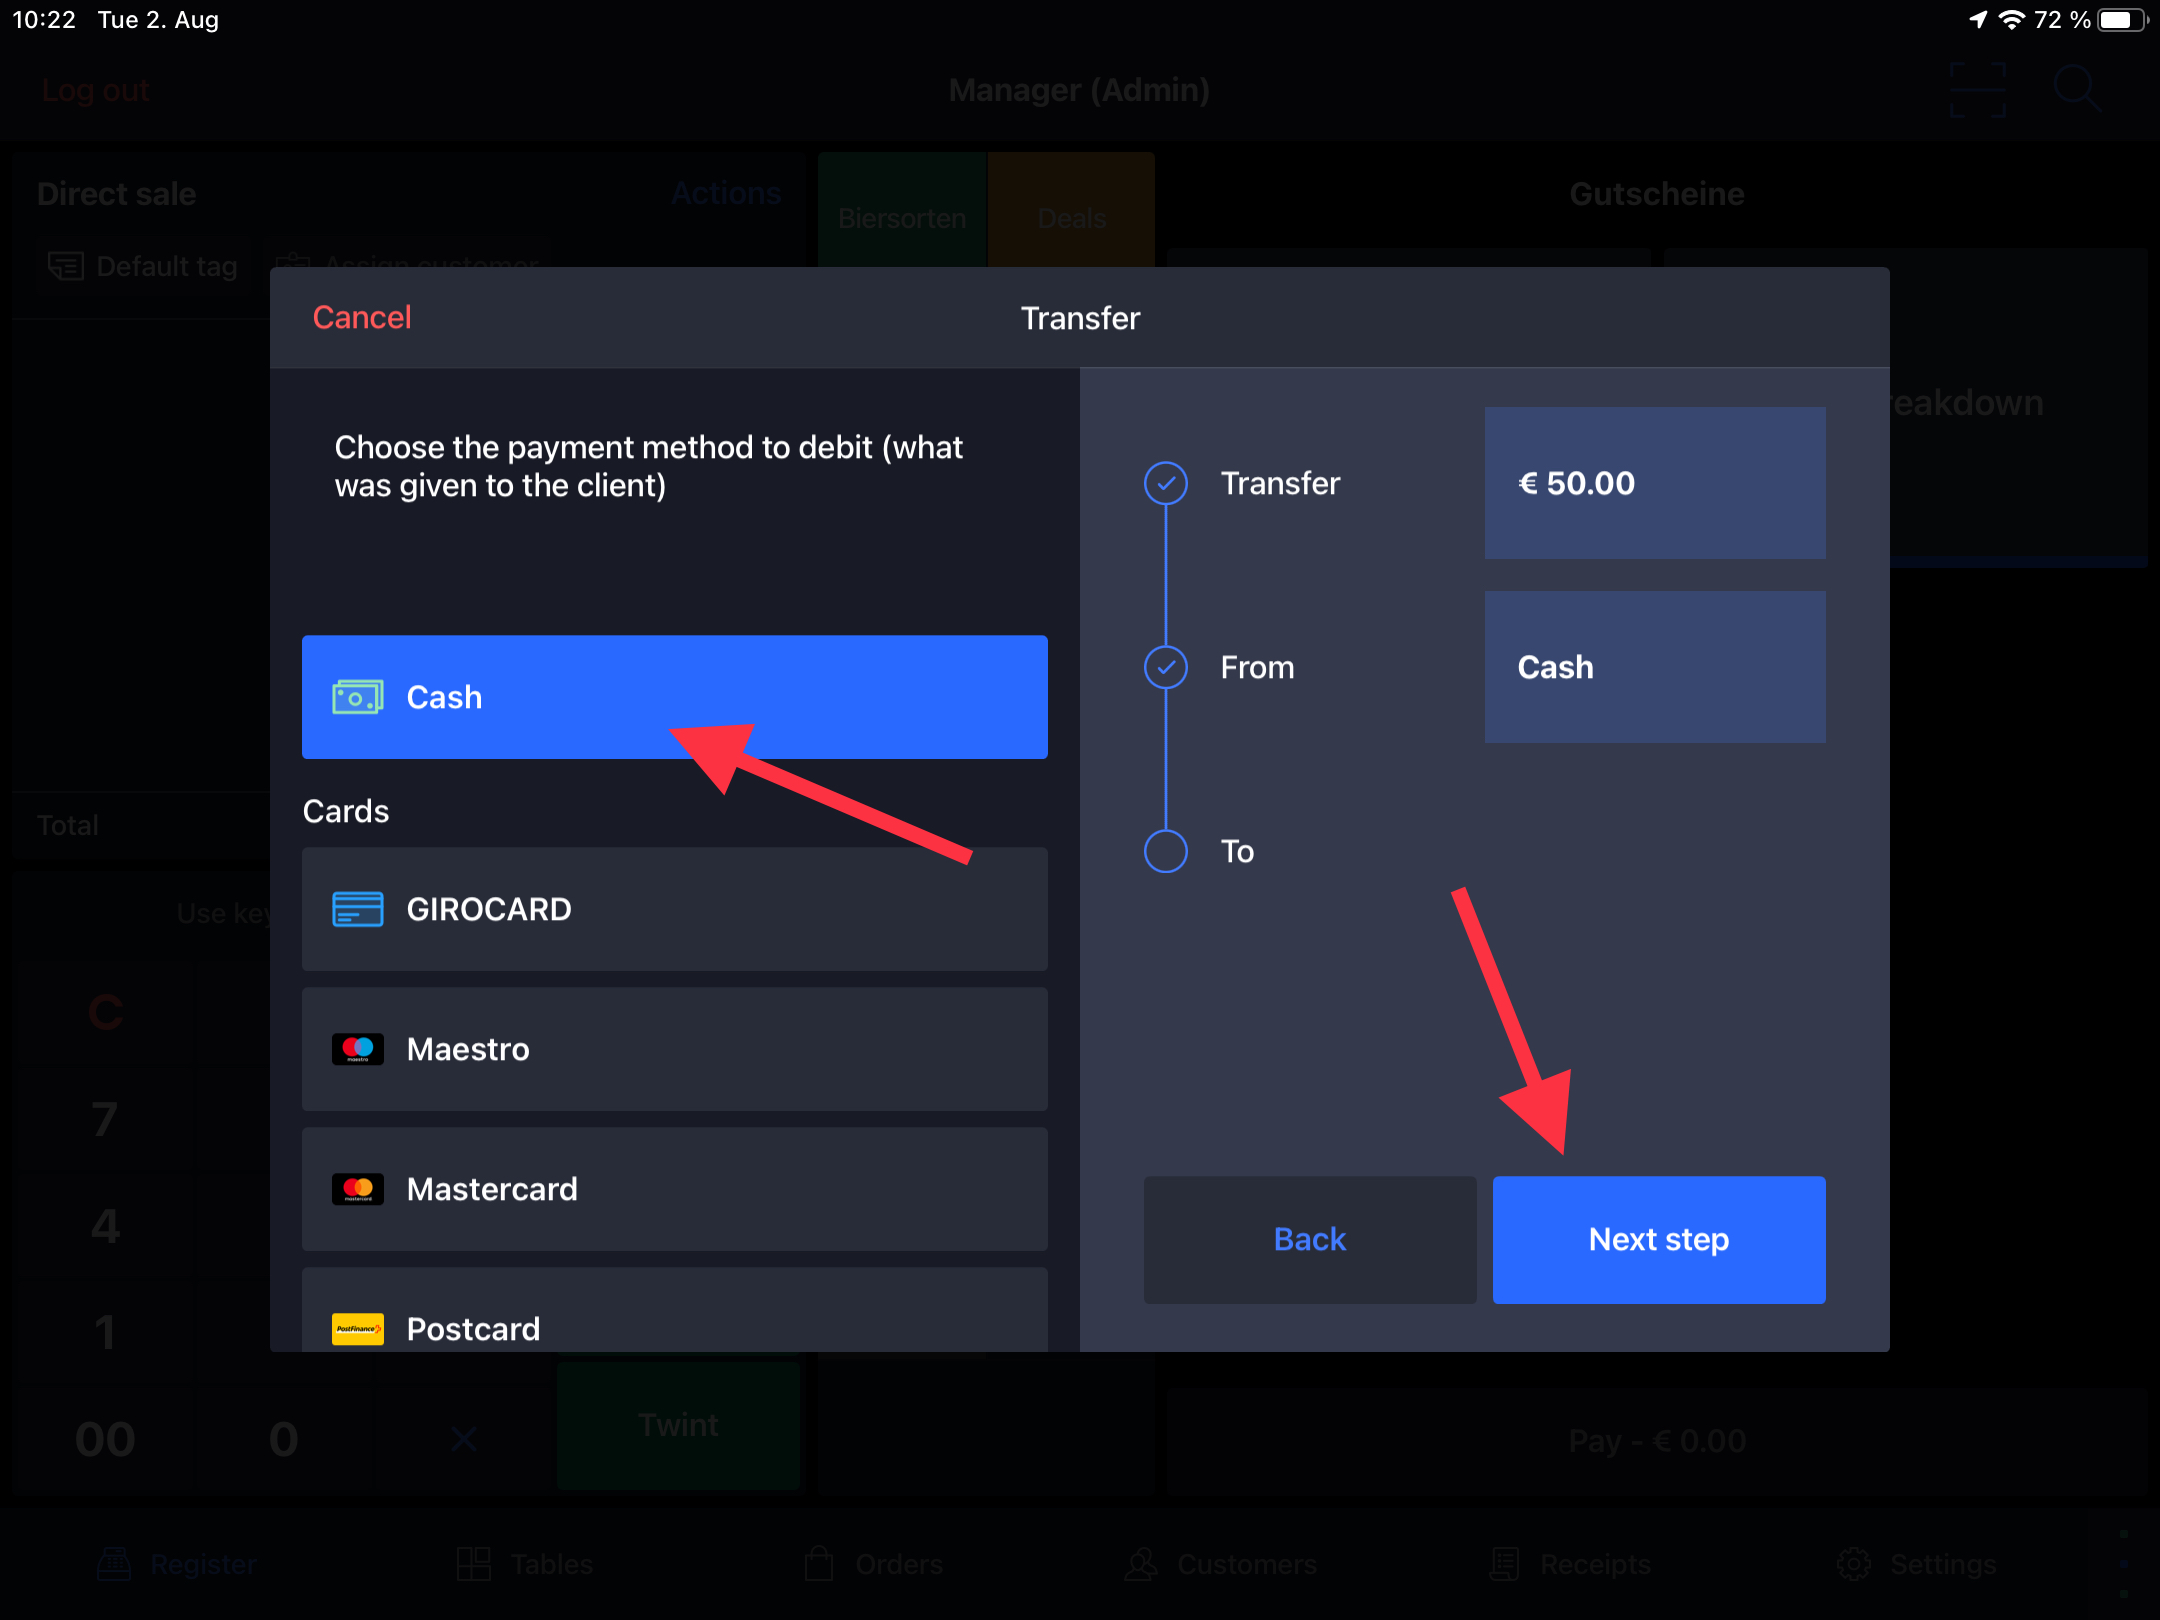Select the empty To step circle

1165,851
